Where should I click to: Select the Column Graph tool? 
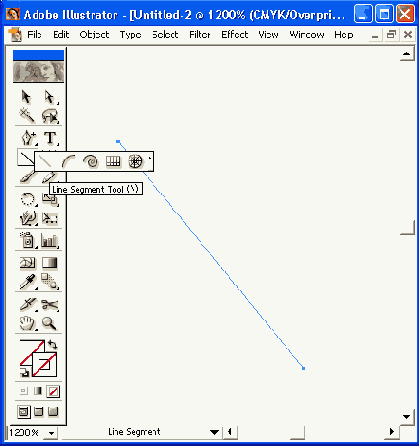[x=50, y=240]
